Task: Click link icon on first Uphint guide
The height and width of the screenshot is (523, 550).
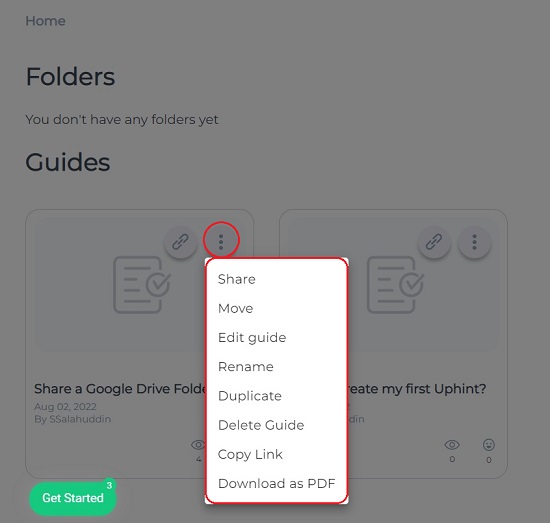Action: [434, 242]
